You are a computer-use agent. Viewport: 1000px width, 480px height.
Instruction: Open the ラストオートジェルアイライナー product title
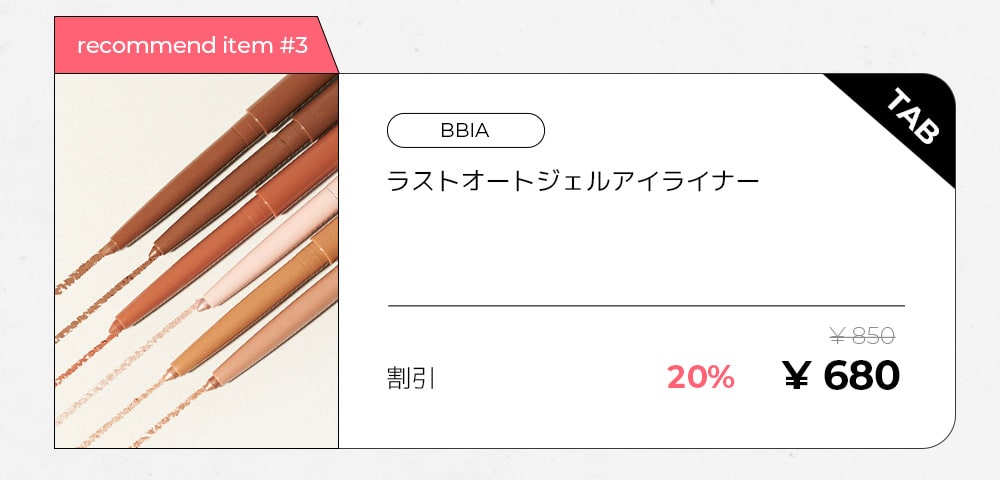573,182
